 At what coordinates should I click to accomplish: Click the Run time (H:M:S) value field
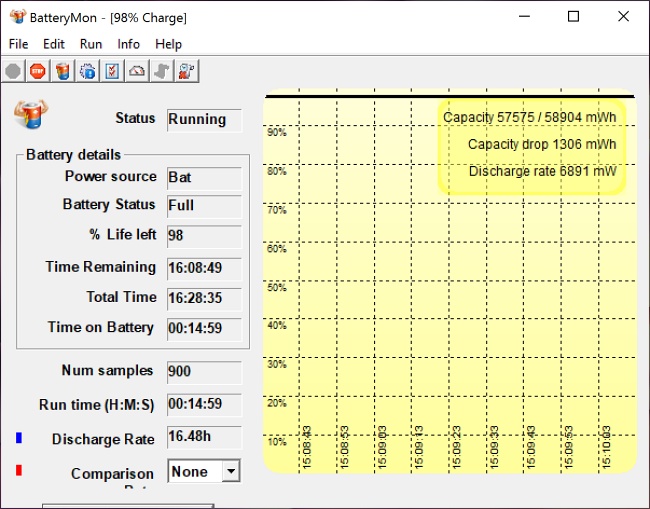pos(204,405)
